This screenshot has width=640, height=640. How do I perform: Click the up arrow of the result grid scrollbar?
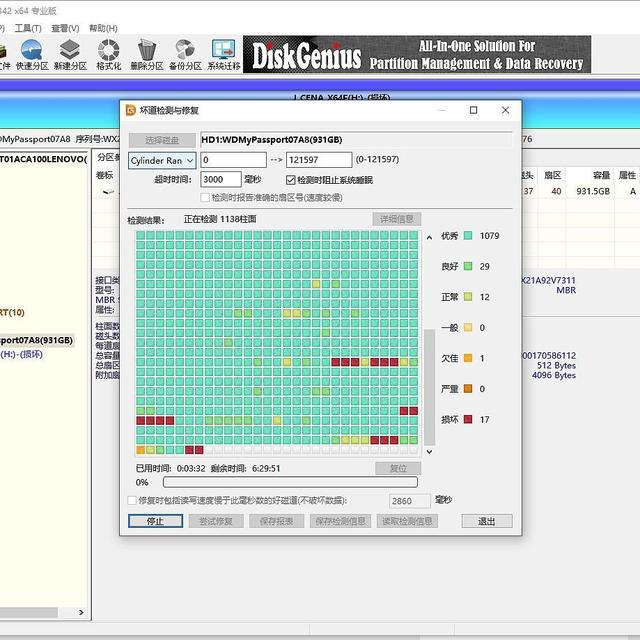[429, 237]
